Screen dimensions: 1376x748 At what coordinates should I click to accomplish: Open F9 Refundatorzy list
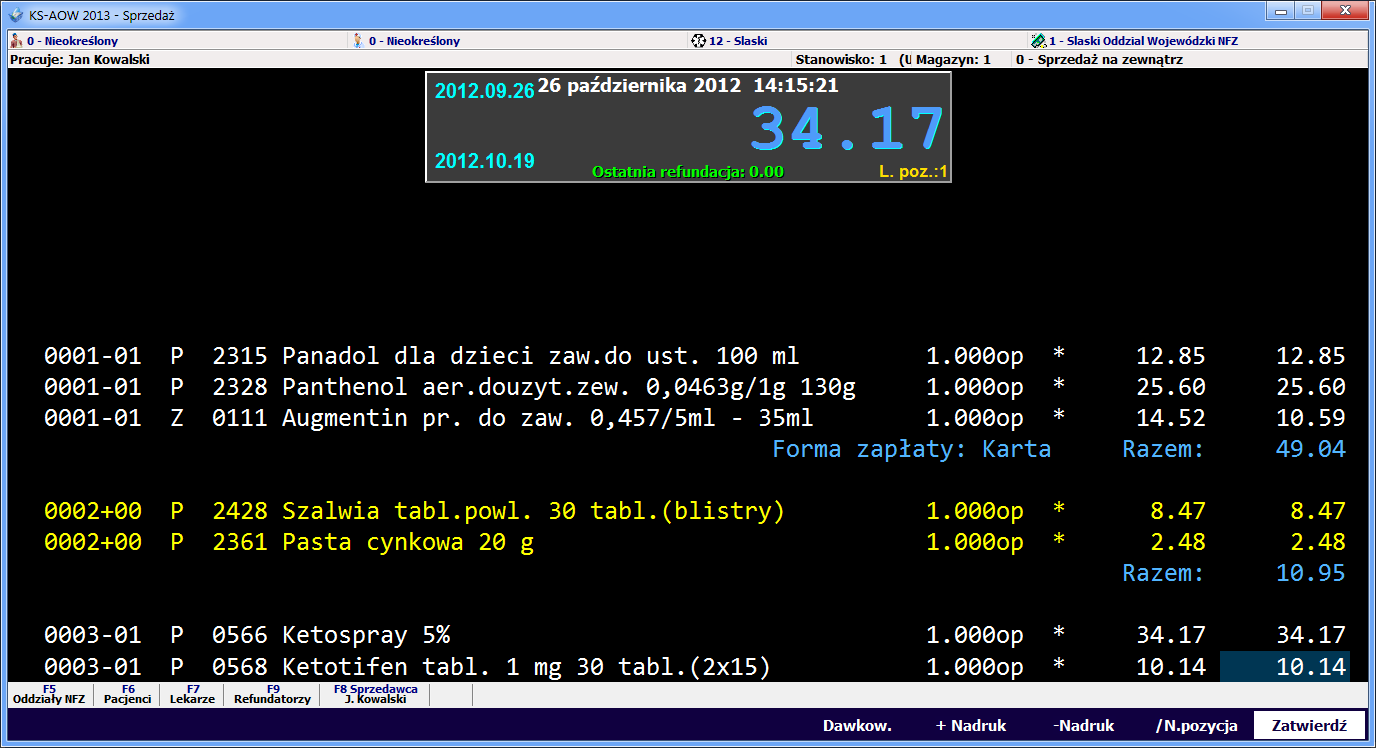[x=272, y=695]
